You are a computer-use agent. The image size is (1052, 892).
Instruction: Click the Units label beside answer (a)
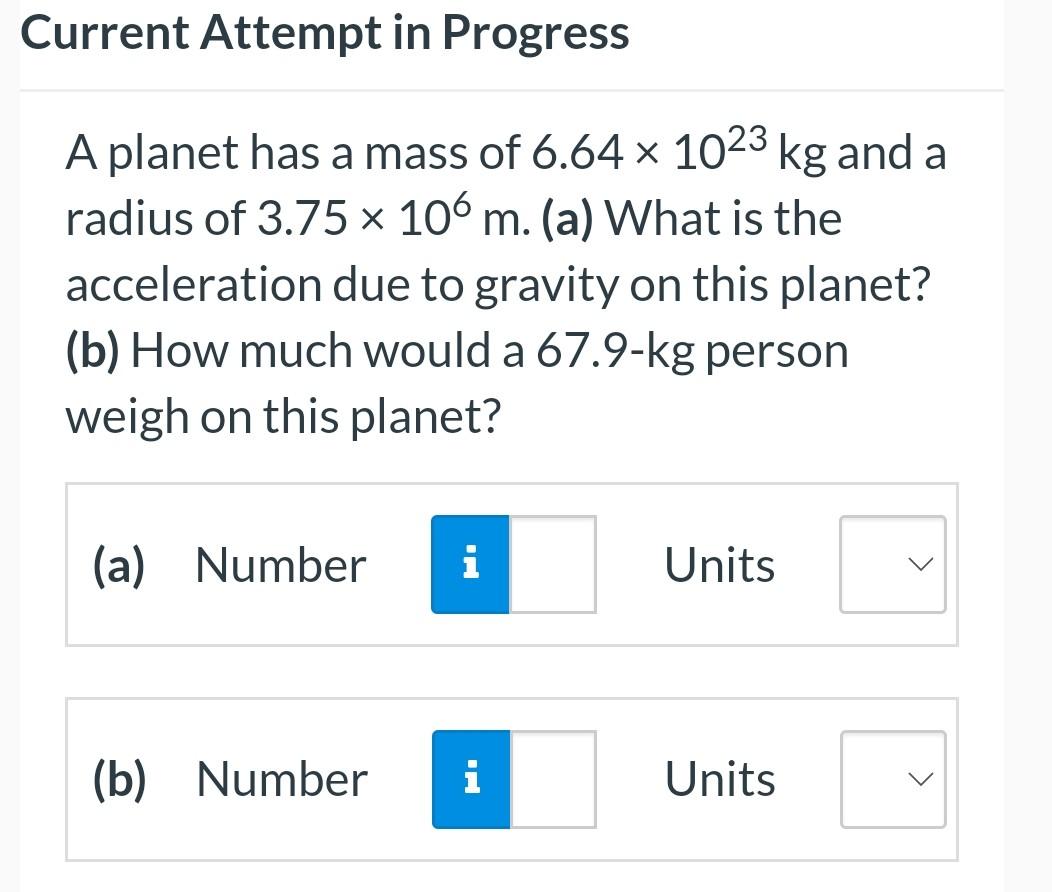[x=719, y=564]
